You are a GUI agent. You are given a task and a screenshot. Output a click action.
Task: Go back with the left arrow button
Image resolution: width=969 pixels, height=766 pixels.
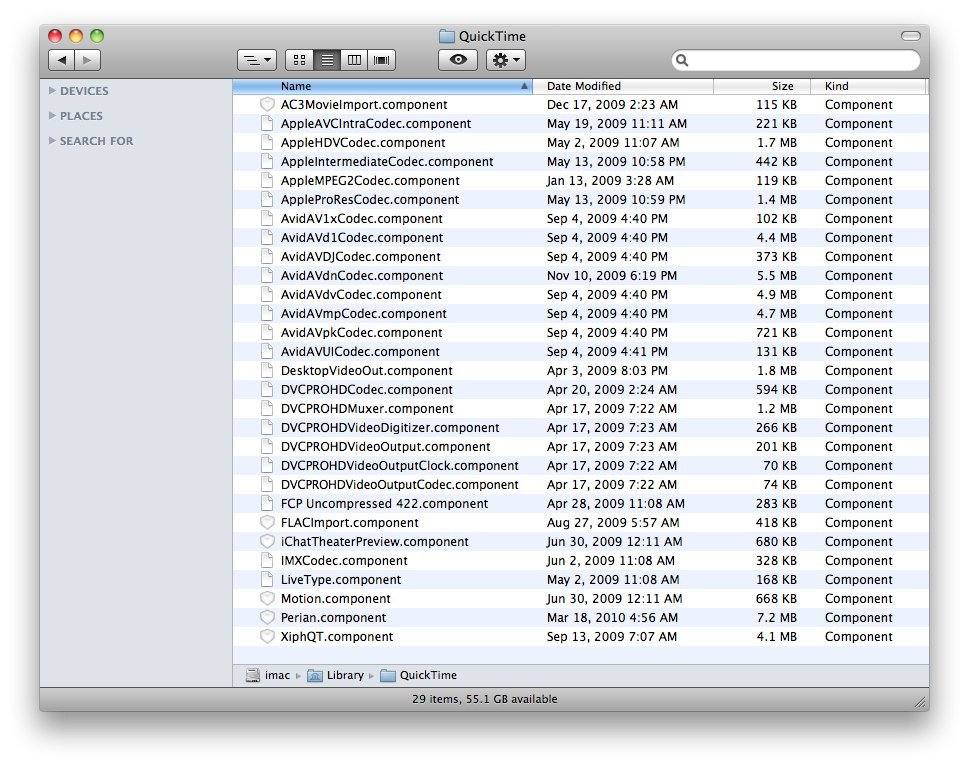point(62,60)
